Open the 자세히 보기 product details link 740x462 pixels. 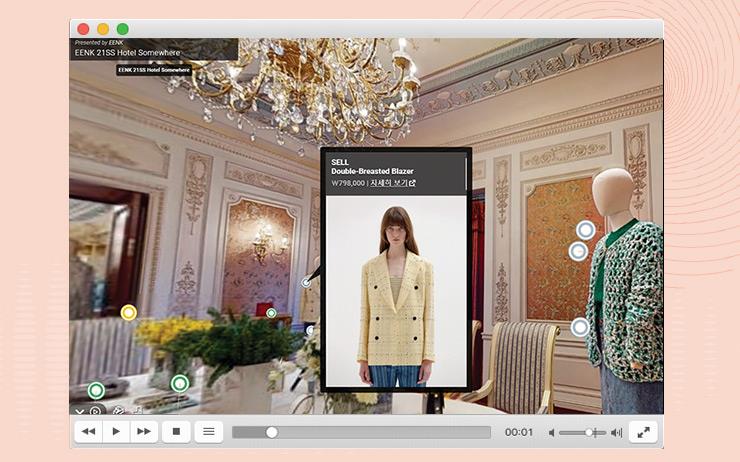point(392,183)
